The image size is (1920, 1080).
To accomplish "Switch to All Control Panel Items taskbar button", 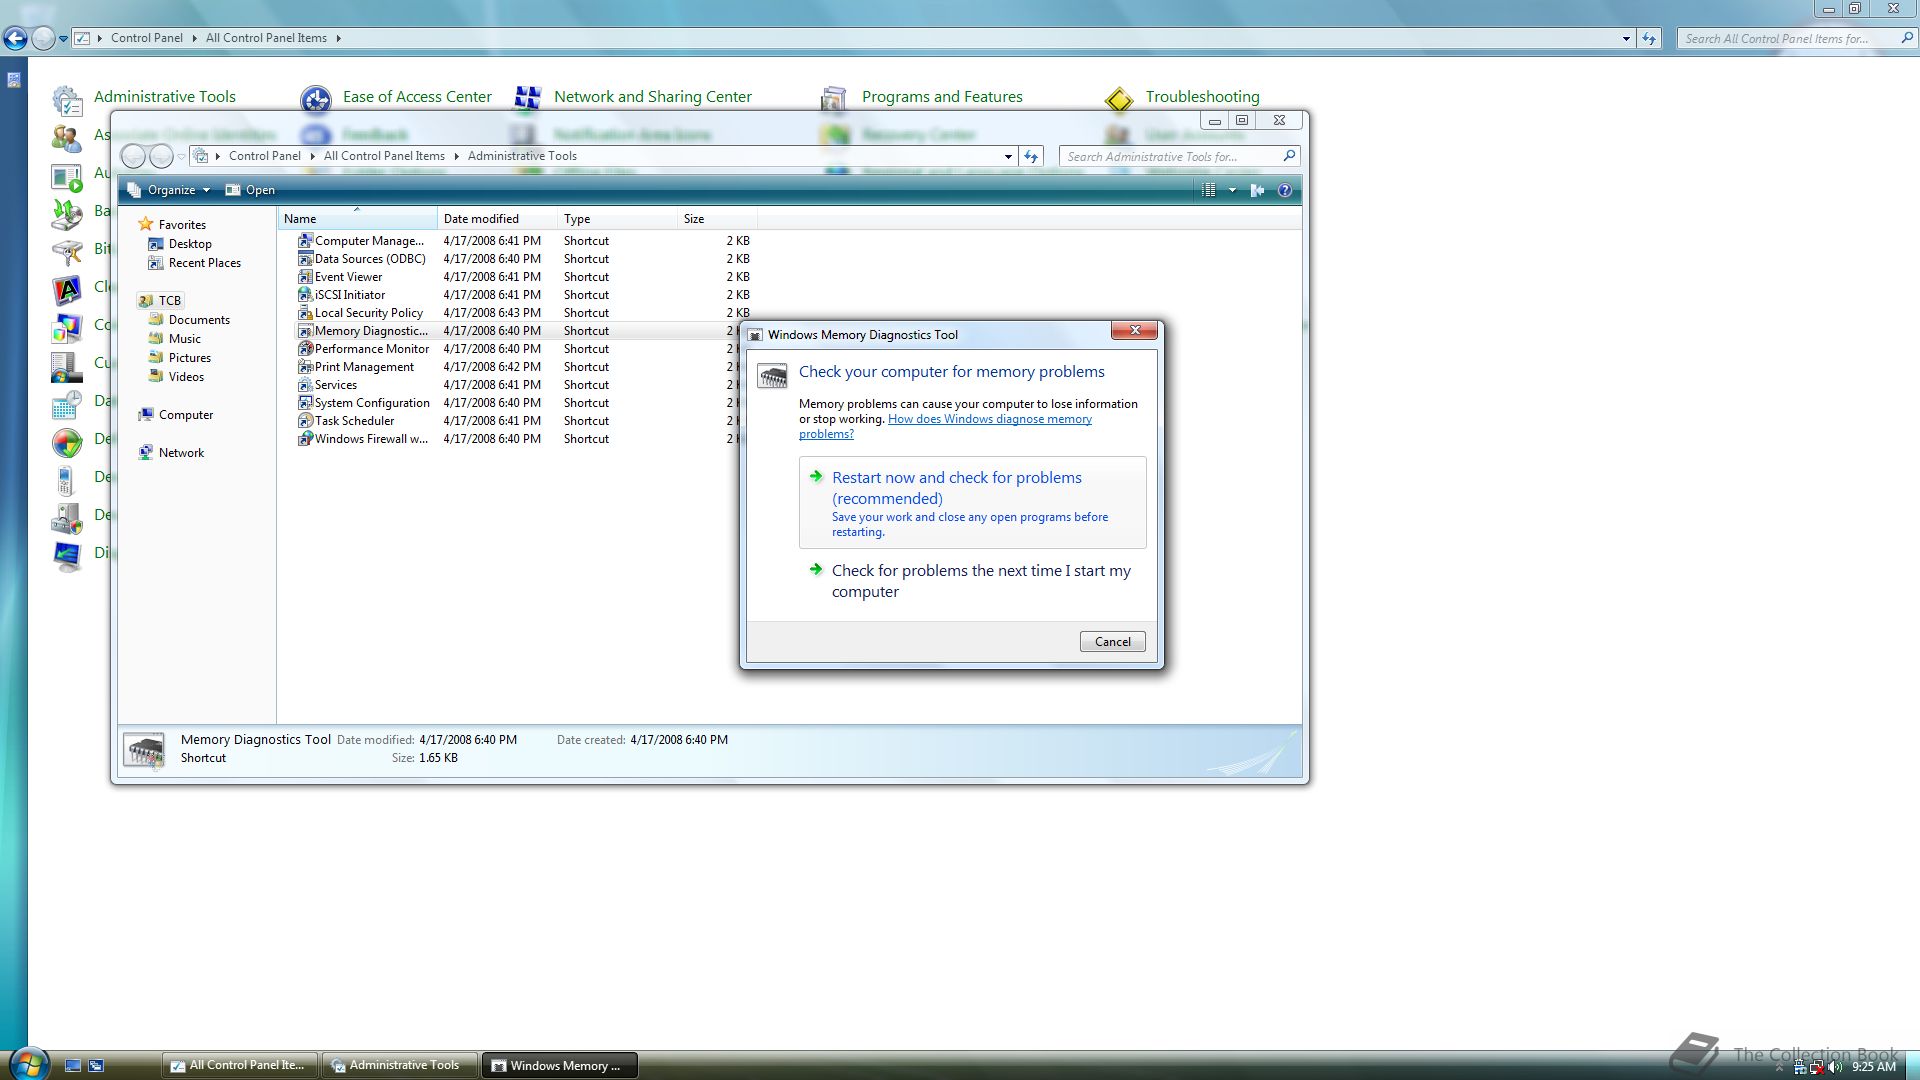I will (x=240, y=1066).
